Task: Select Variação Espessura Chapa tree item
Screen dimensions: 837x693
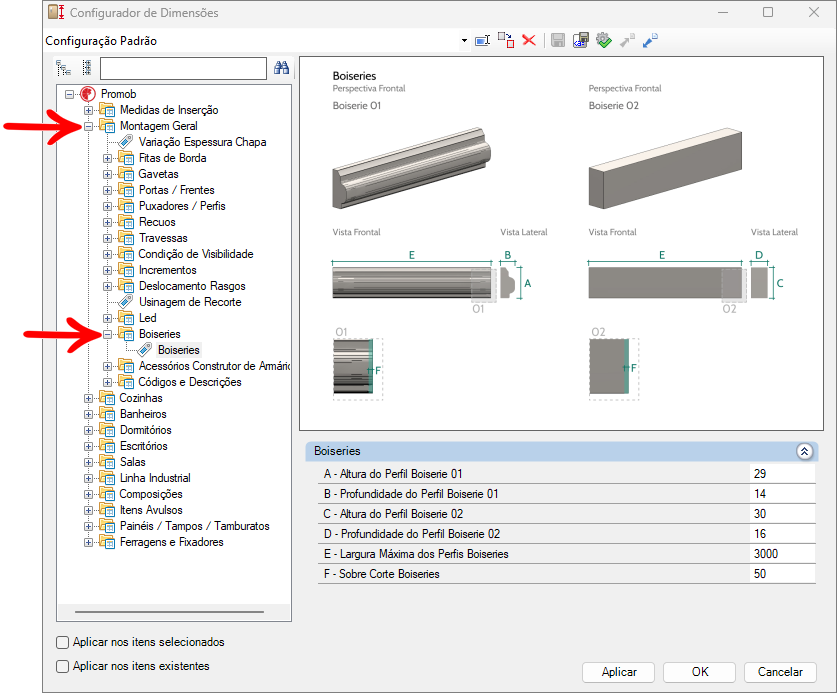Action: (x=202, y=142)
